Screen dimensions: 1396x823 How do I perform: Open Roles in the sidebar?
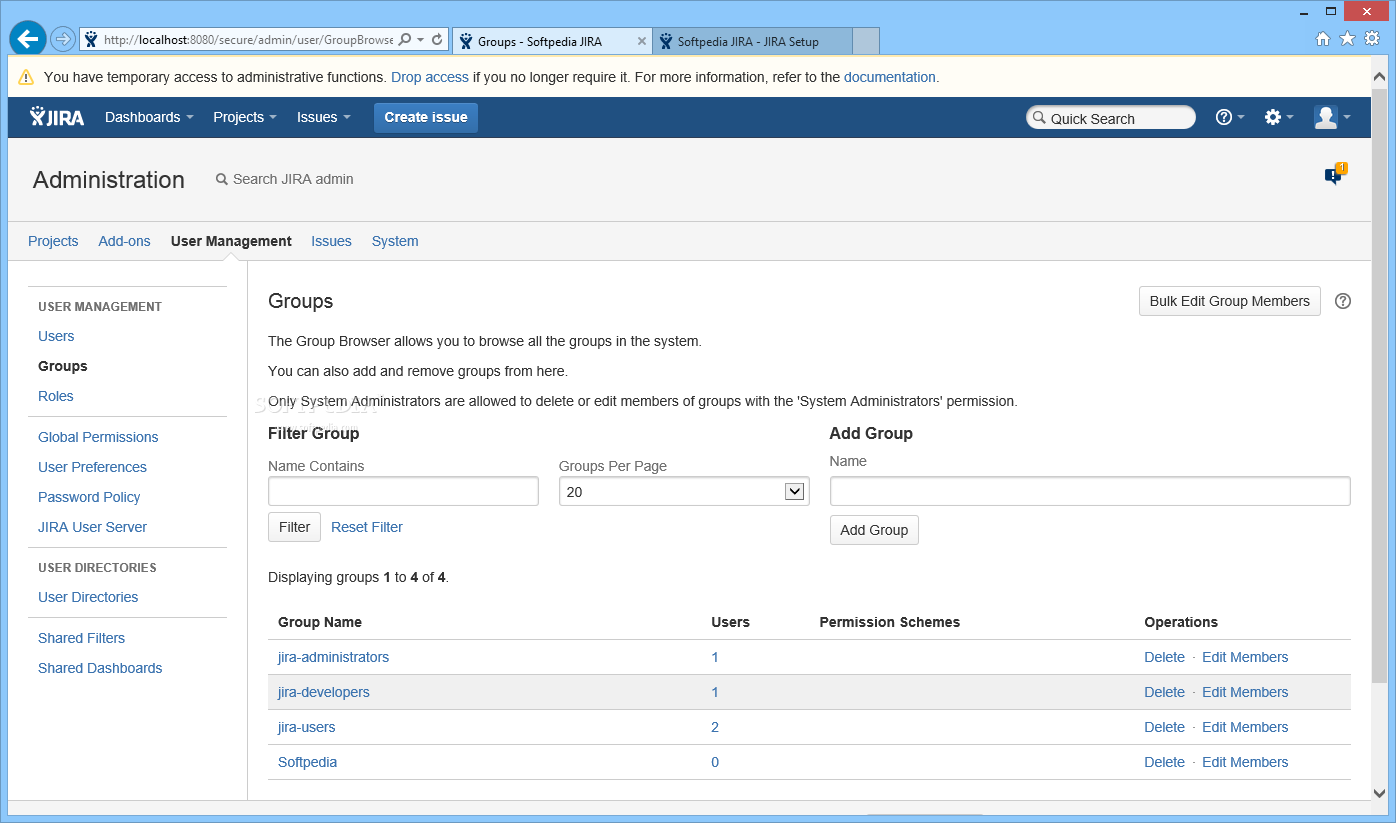tap(56, 396)
